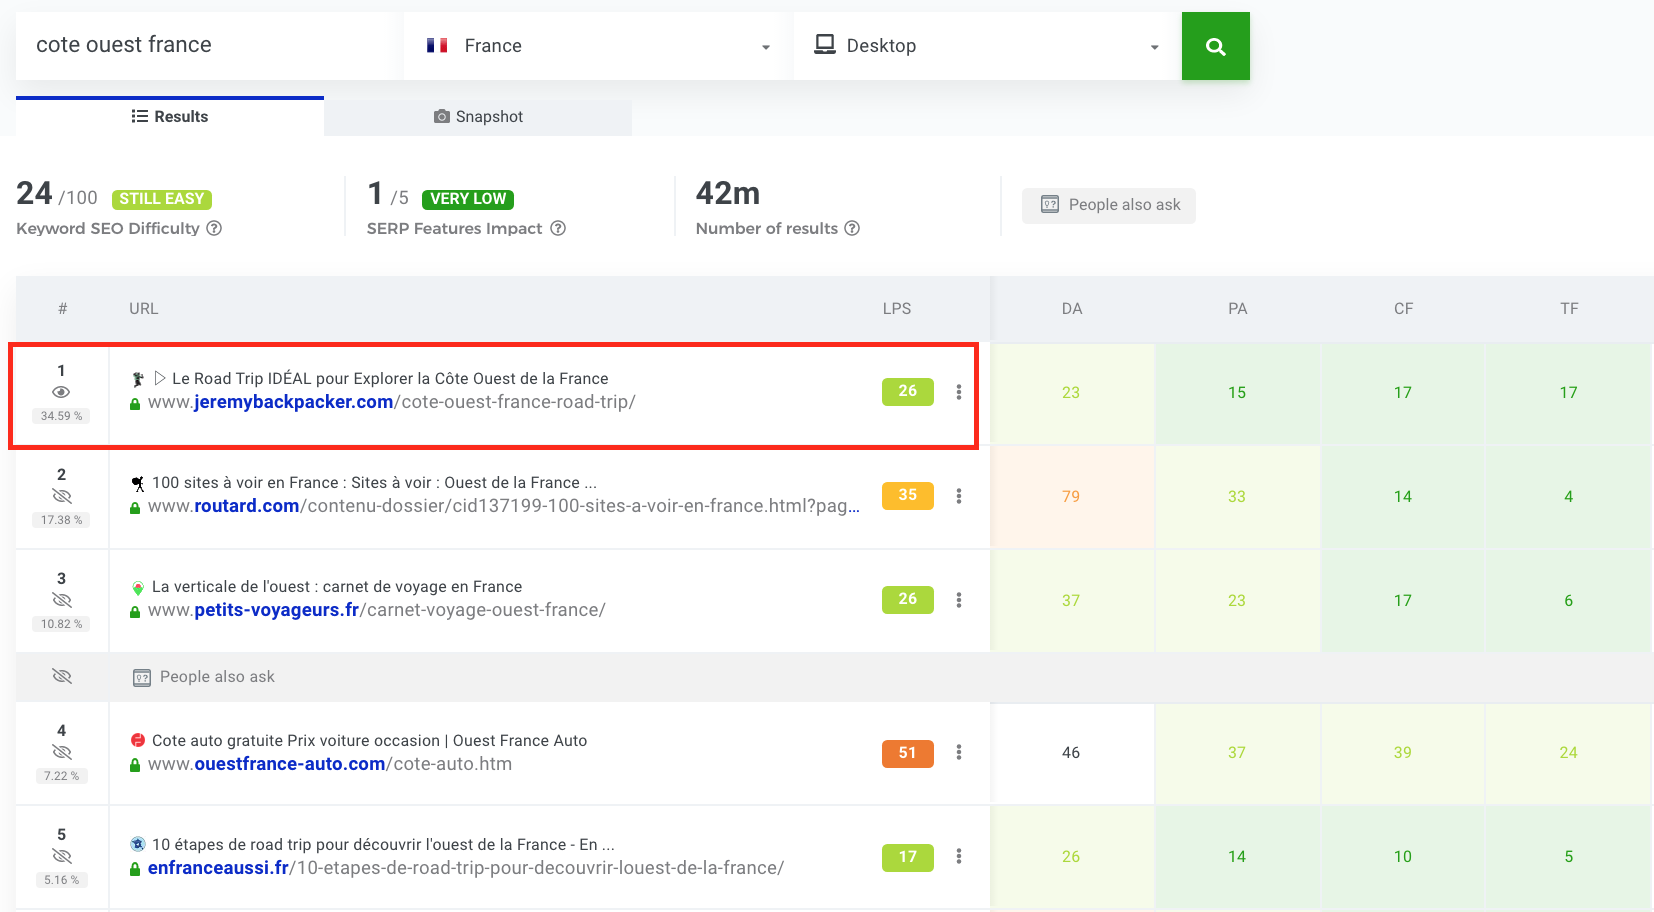Open the three-dot menu for the enfranceaussi.fr result
This screenshot has width=1654, height=912.
click(x=958, y=856)
